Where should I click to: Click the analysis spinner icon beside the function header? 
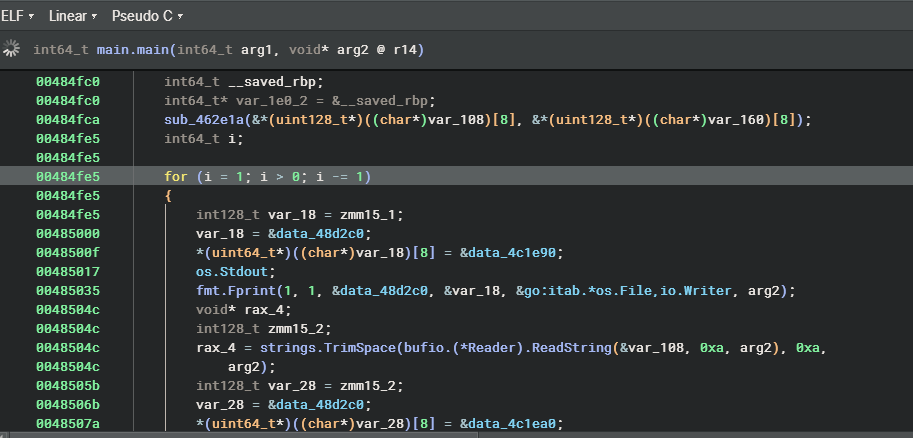[x=12, y=49]
